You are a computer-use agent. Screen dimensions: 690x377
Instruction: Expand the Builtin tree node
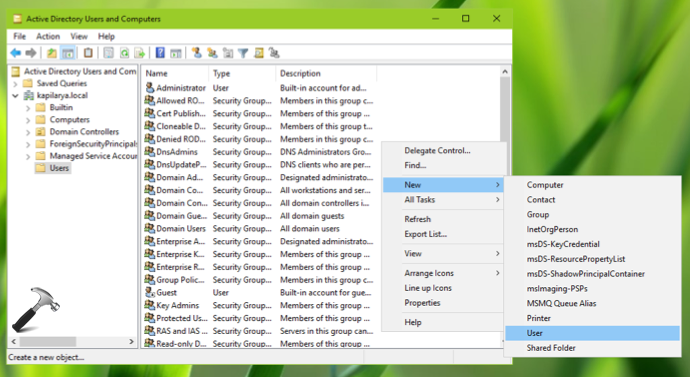(x=28, y=108)
